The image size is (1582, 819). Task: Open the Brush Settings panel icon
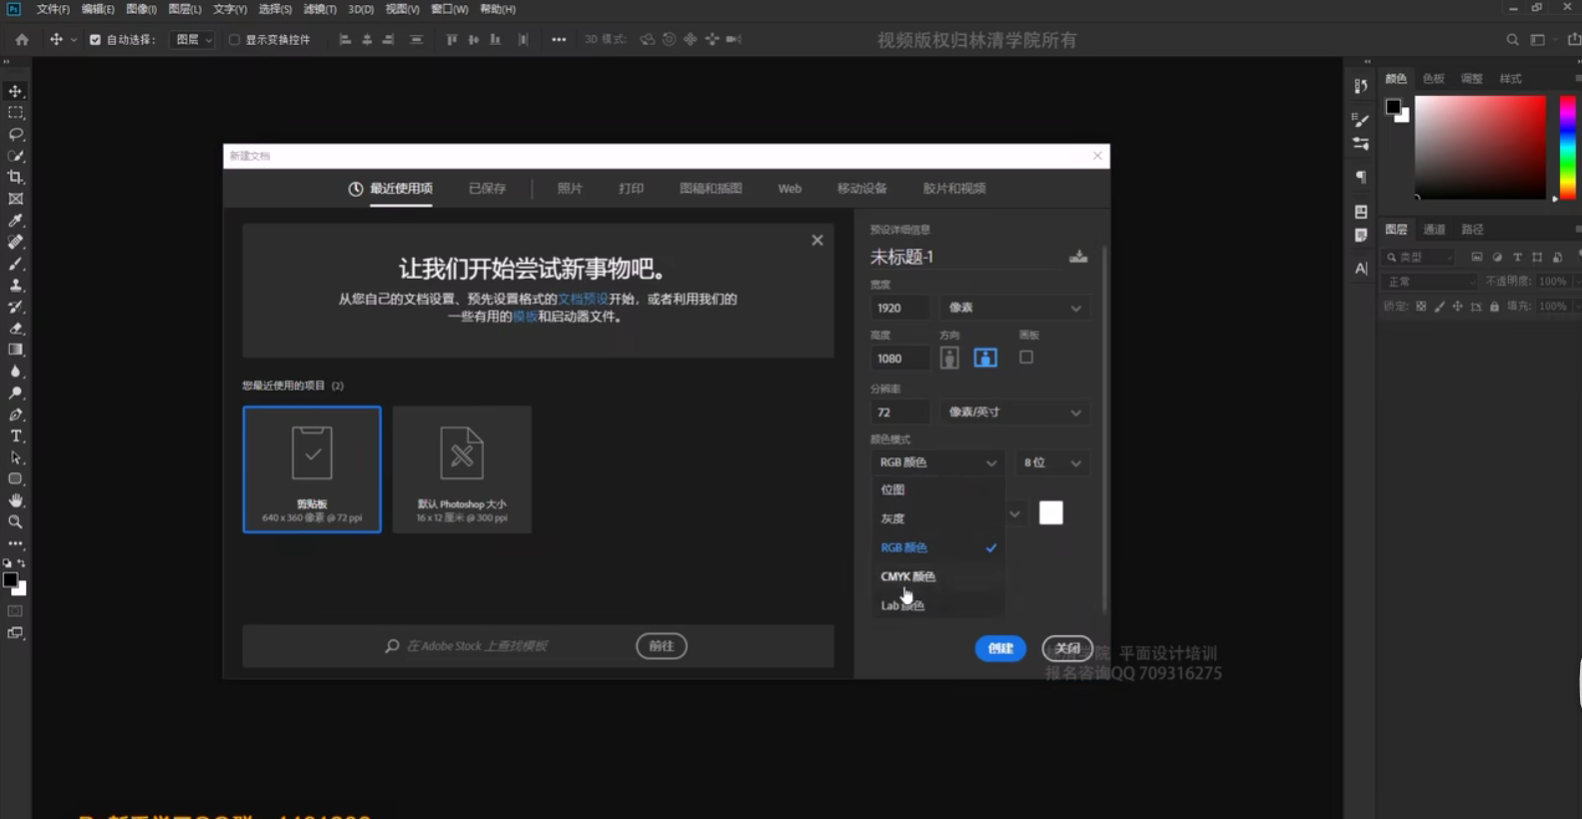tap(1361, 120)
